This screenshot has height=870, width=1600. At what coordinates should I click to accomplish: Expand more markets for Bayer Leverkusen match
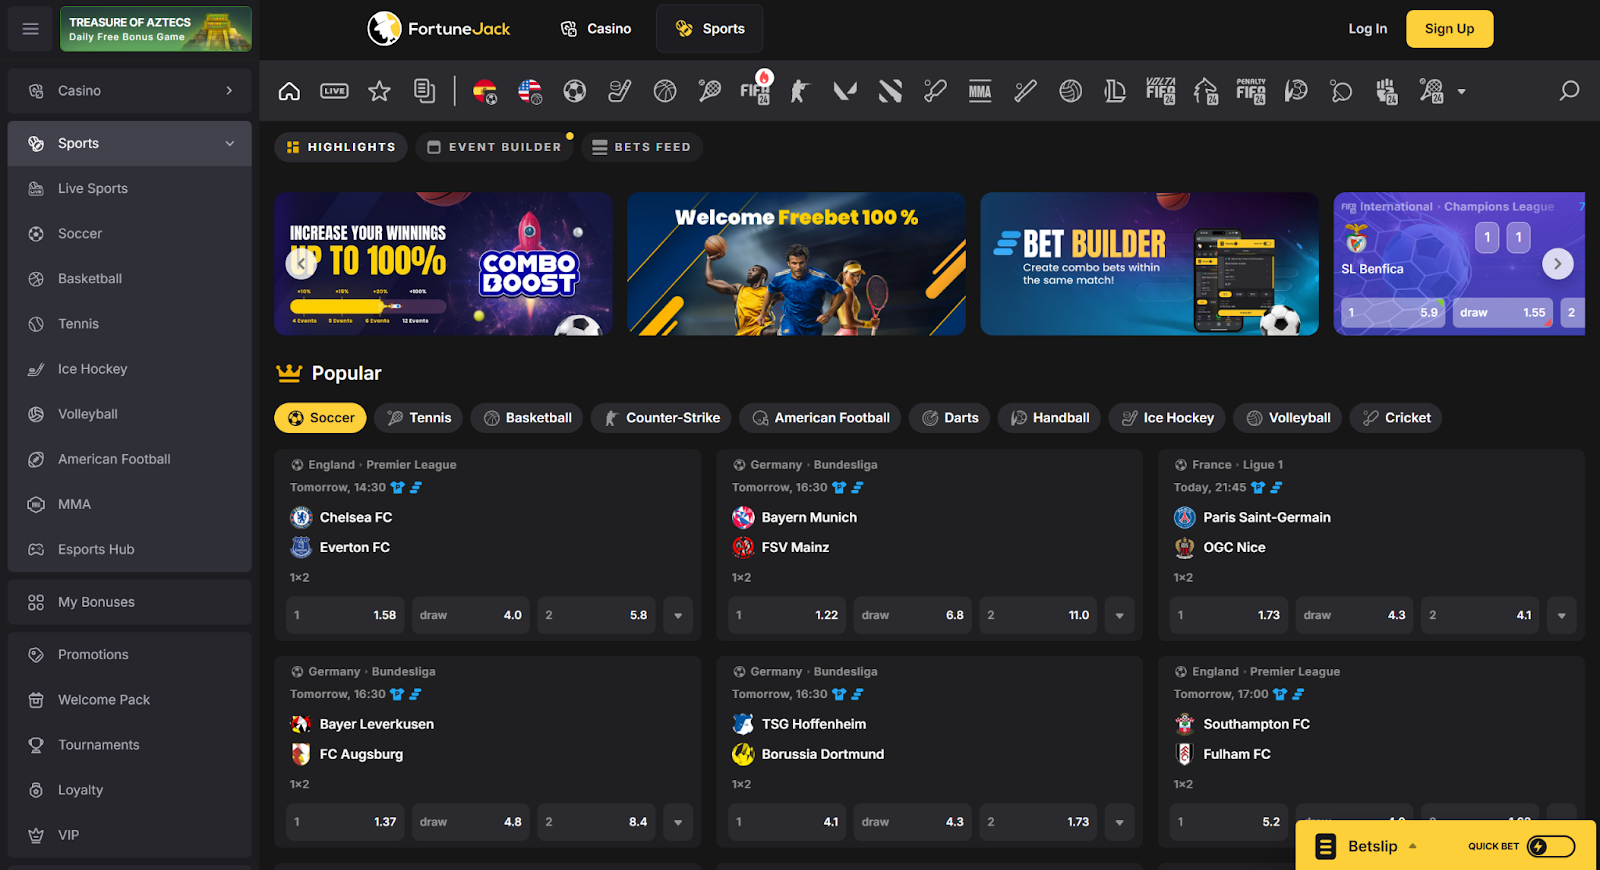pos(678,822)
